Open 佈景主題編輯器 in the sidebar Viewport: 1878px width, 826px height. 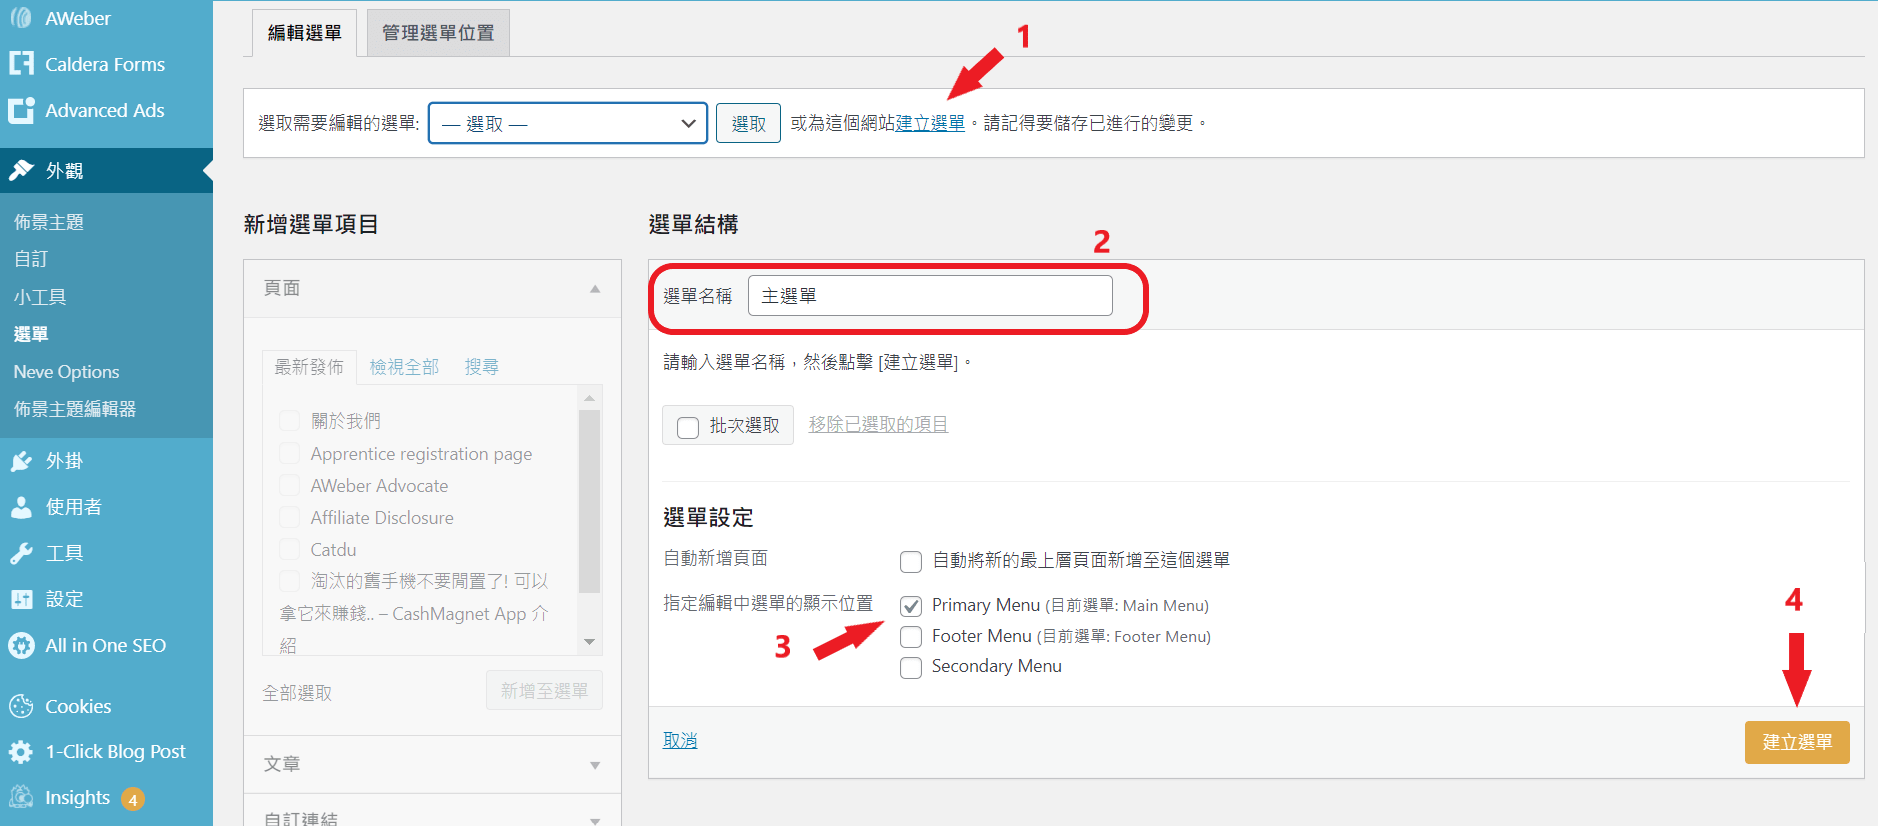point(75,409)
